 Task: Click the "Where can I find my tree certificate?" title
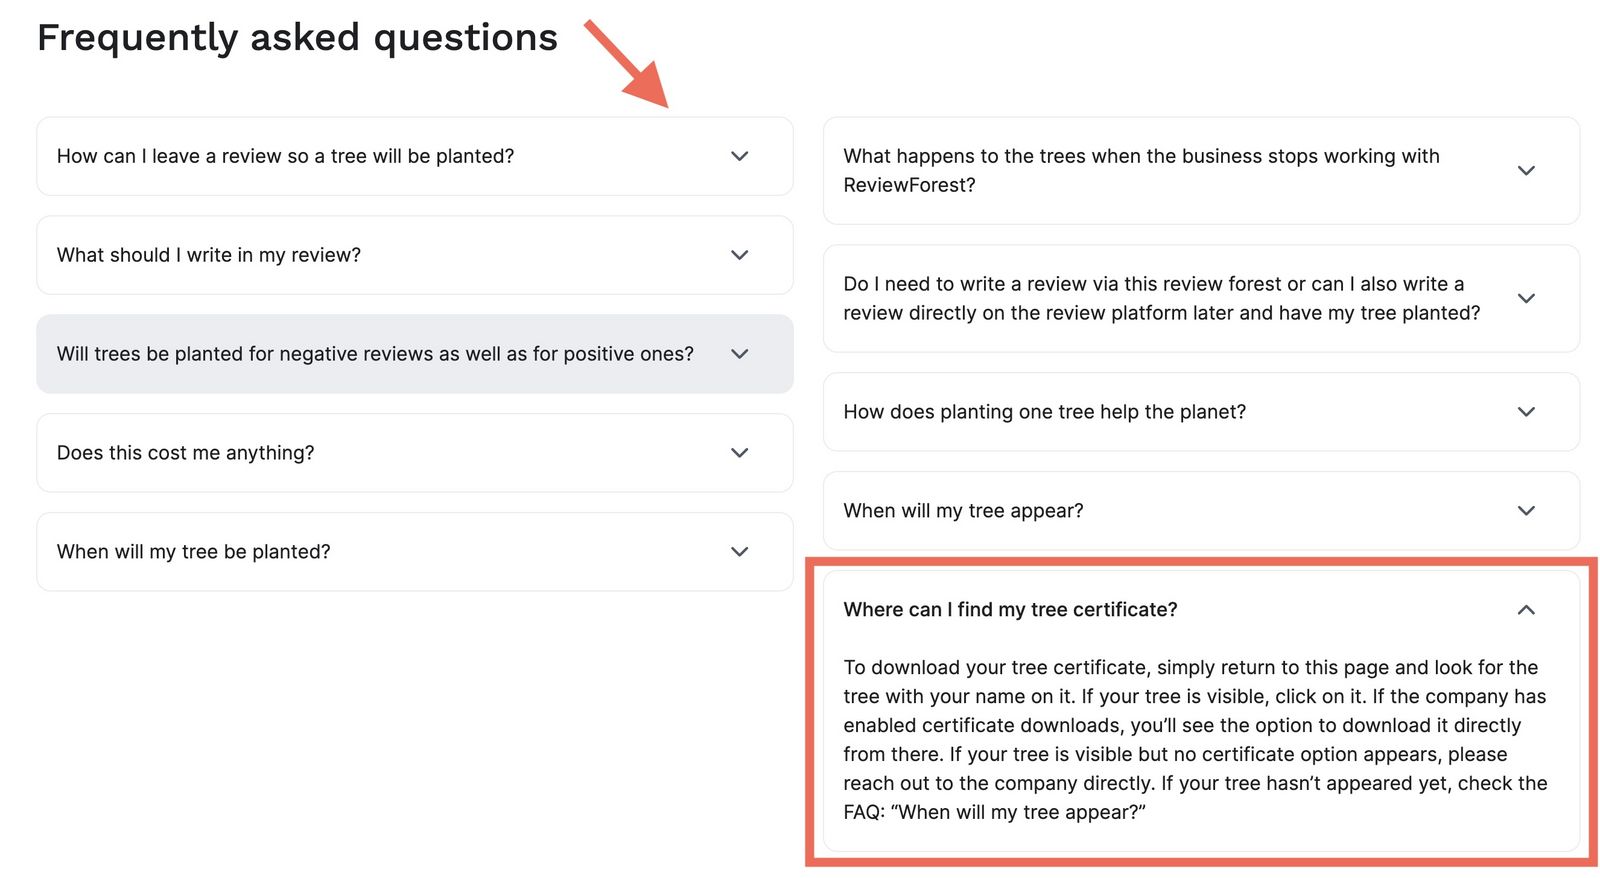point(1010,610)
